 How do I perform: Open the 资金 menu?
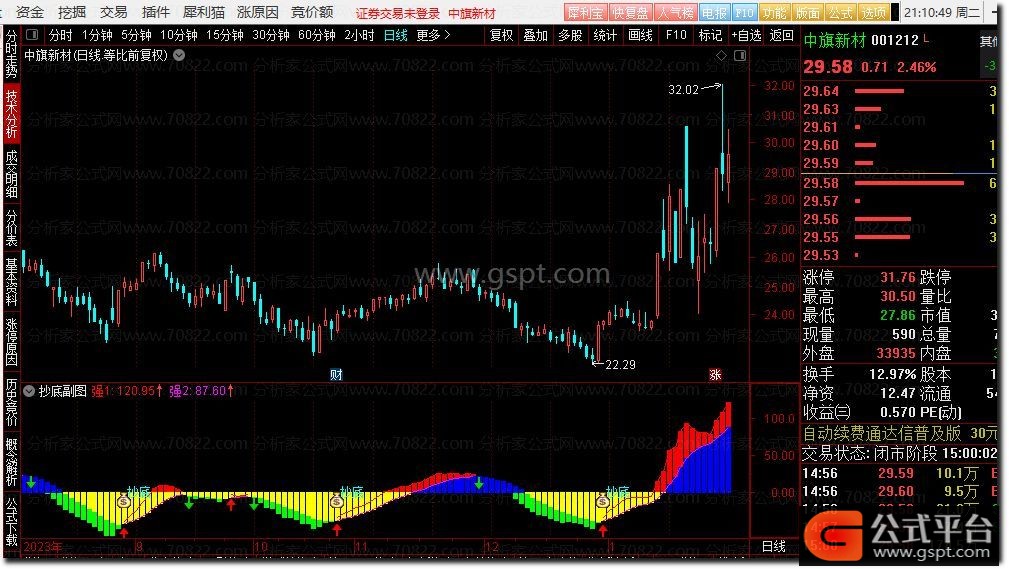point(30,12)
